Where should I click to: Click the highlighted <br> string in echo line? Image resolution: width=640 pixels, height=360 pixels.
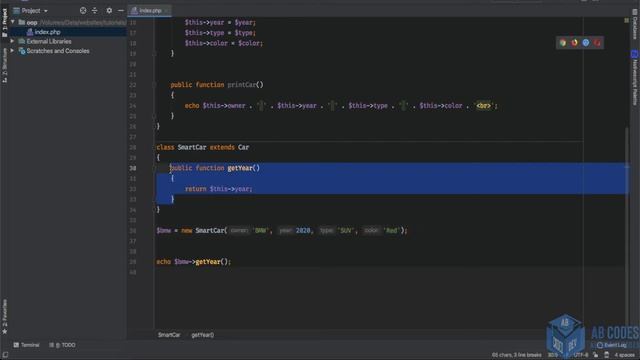coord(483,106)
